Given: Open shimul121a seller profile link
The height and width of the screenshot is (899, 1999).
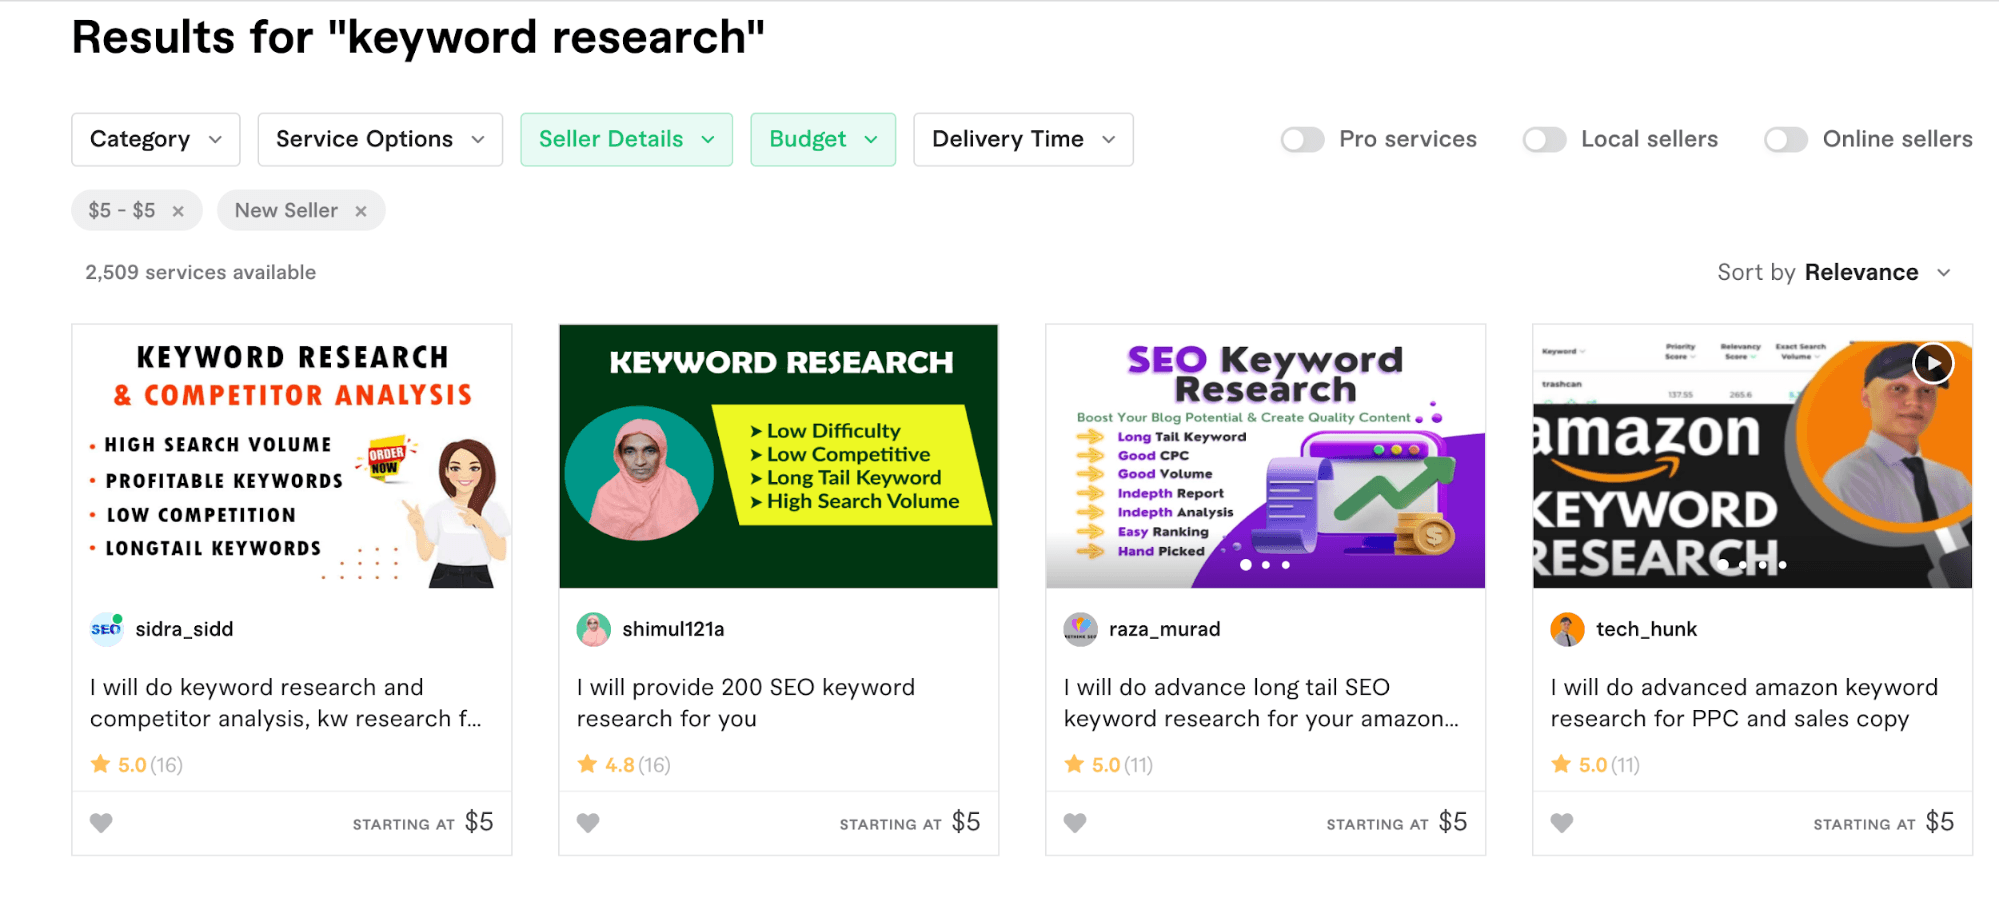Looking at the screenshot, I should tap(673, 629).
